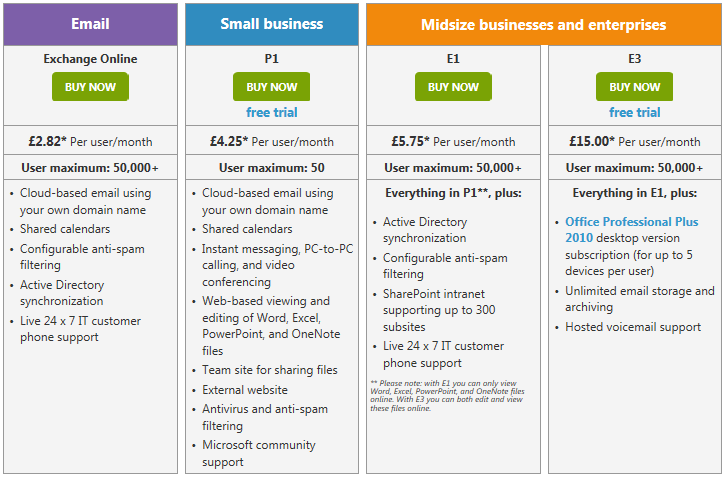727x481 pixels.
Task: Click the E3 plan title
Action: point(634,59)
